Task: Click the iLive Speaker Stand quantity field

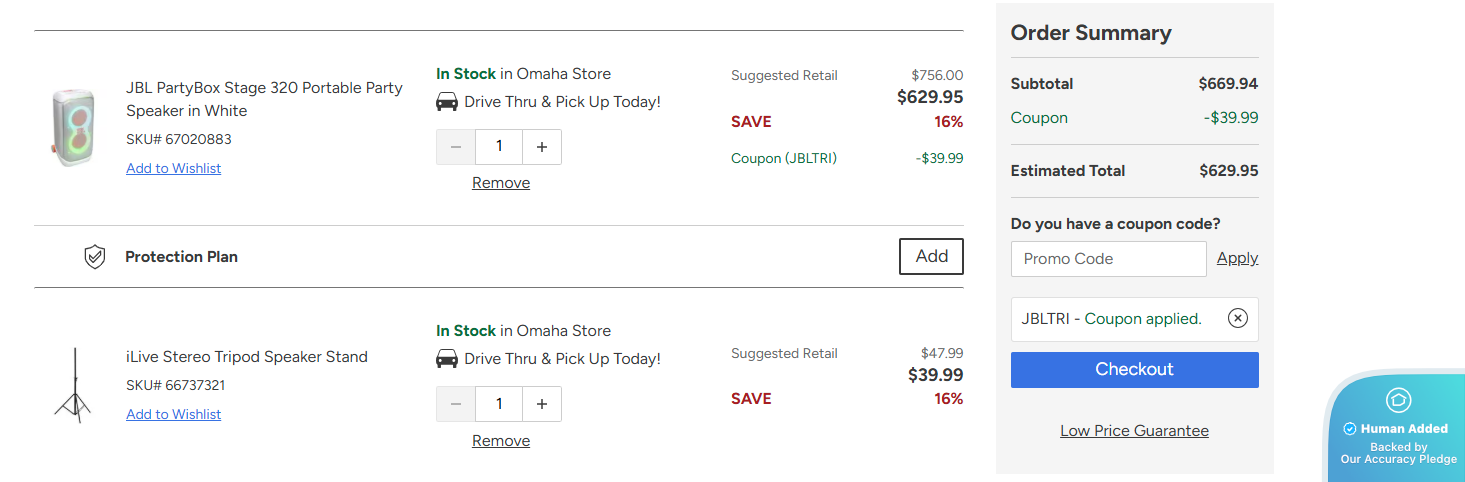Action: [x=499, y=404]
